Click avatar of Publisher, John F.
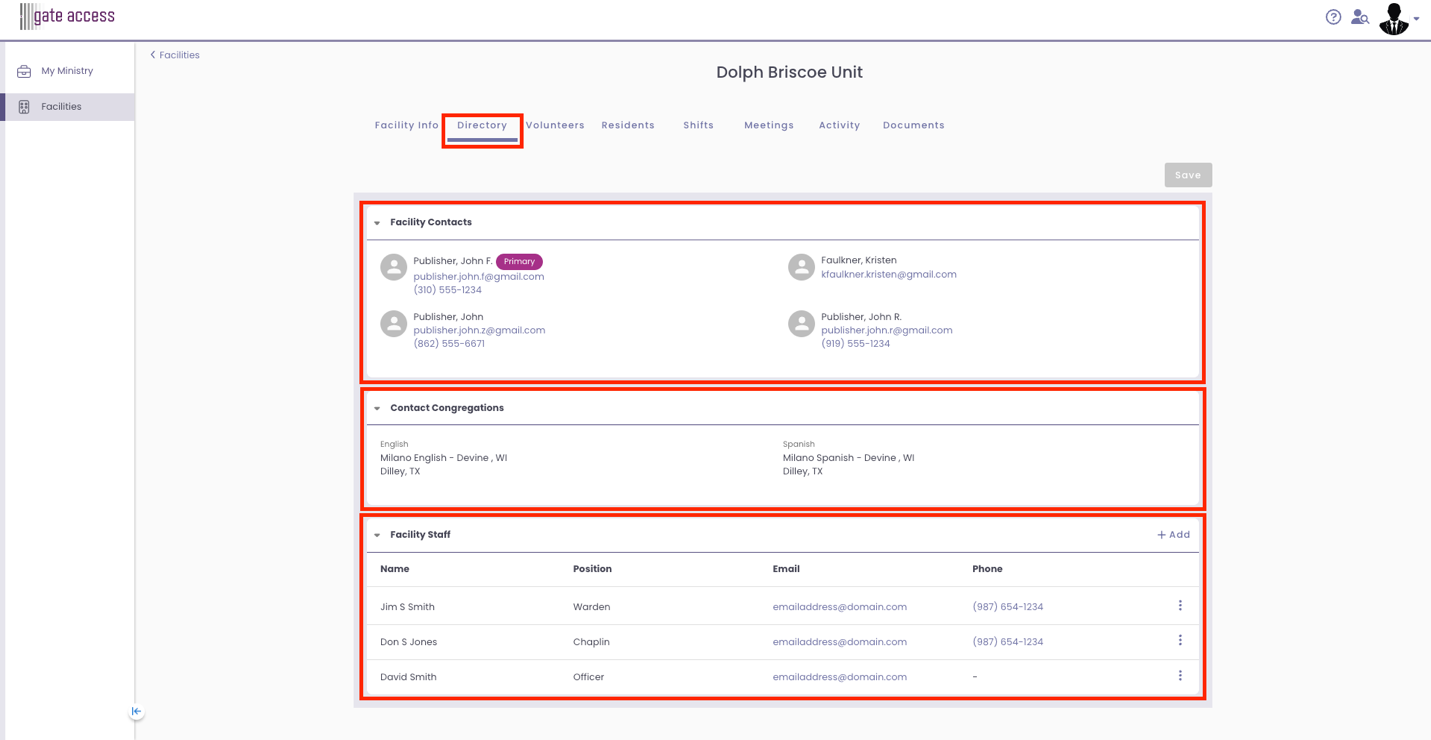 (394, 267)
